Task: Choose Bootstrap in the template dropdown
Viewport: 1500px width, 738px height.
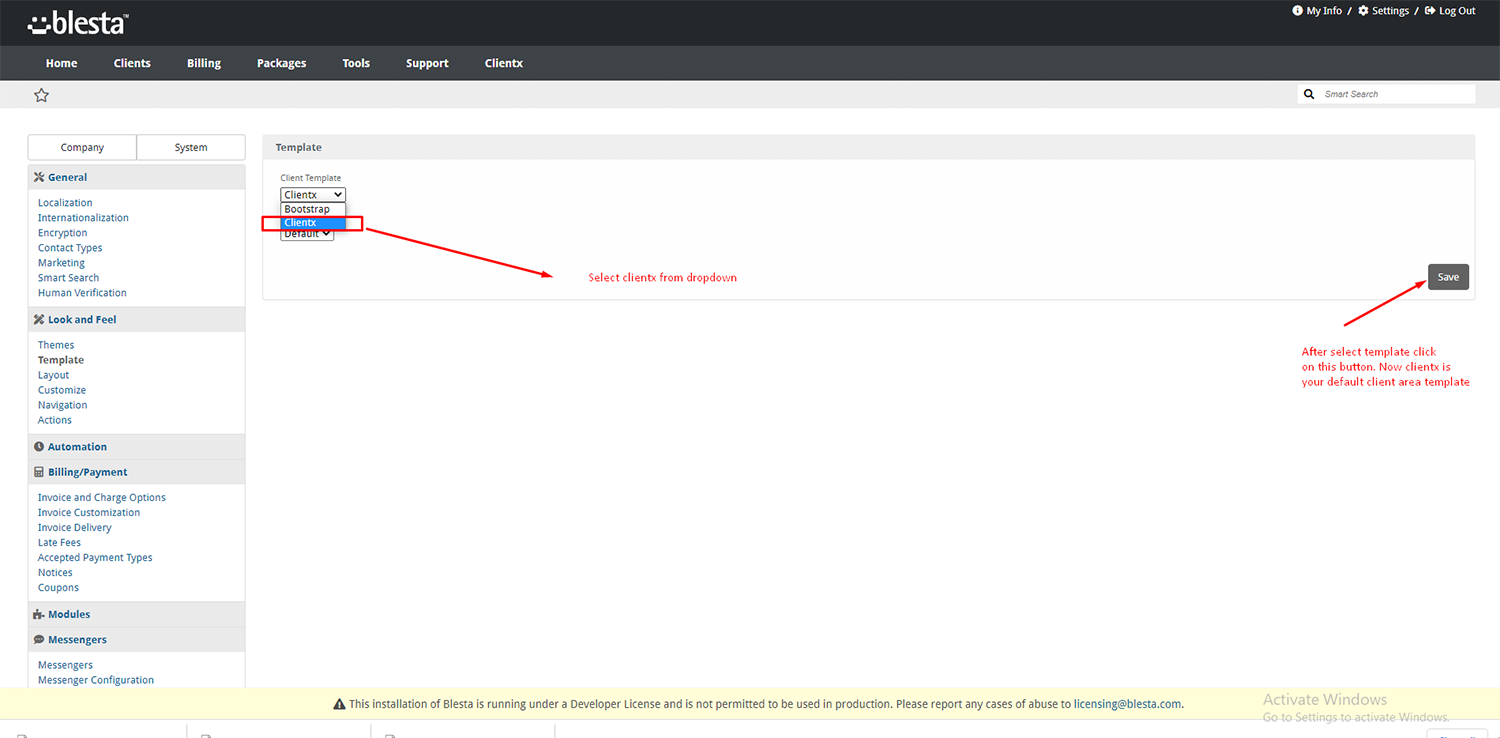Action: 313,209
